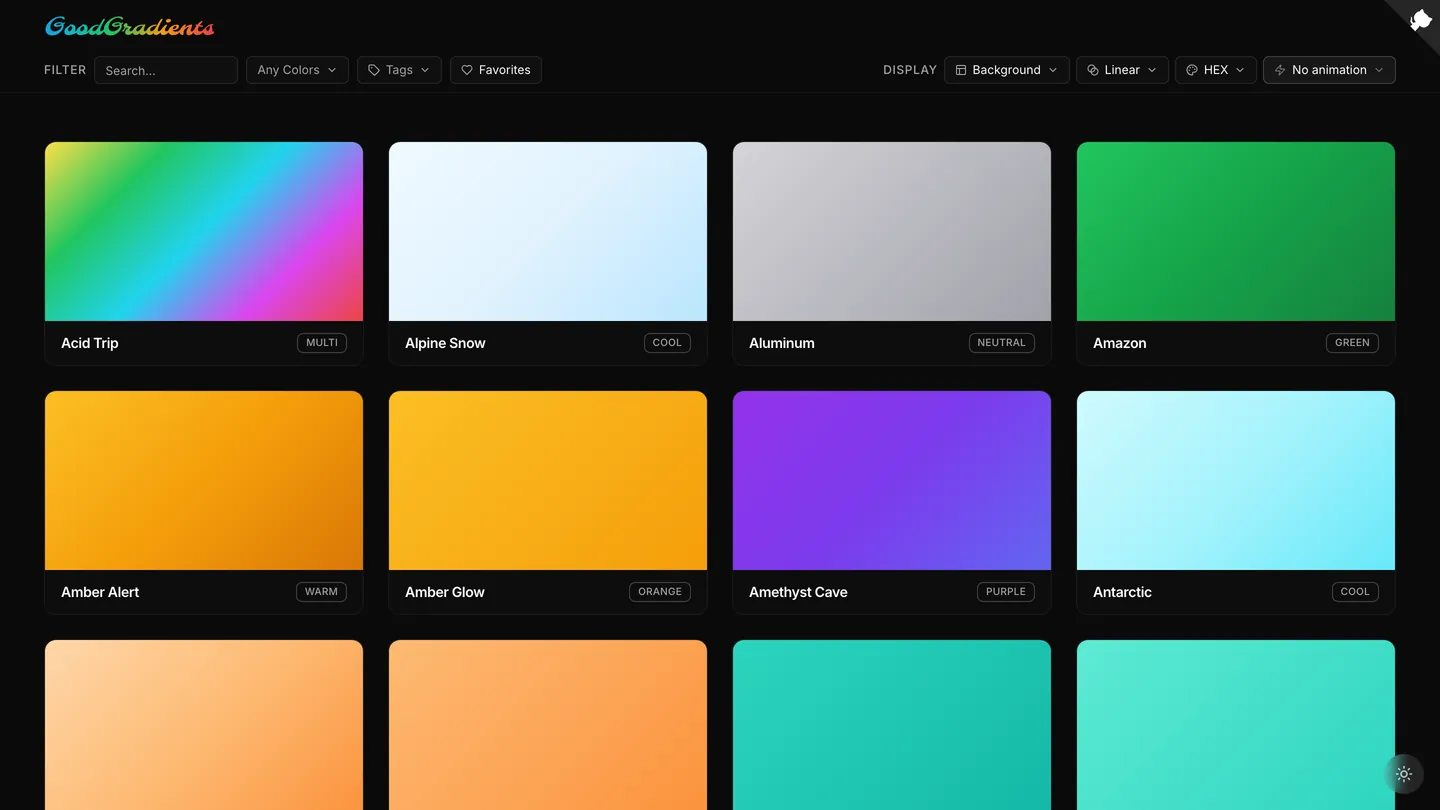Click the Amber Alert title text
The width and height of the screenshot is (1440, 810).
100,592
